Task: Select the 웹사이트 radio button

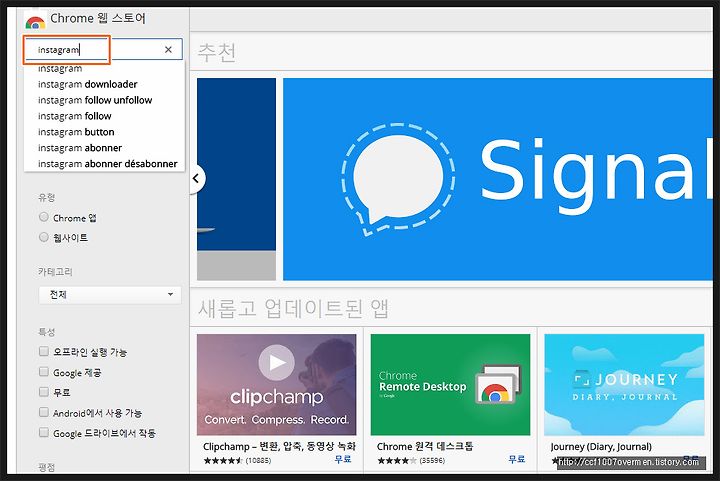Action: coord(44,237)
